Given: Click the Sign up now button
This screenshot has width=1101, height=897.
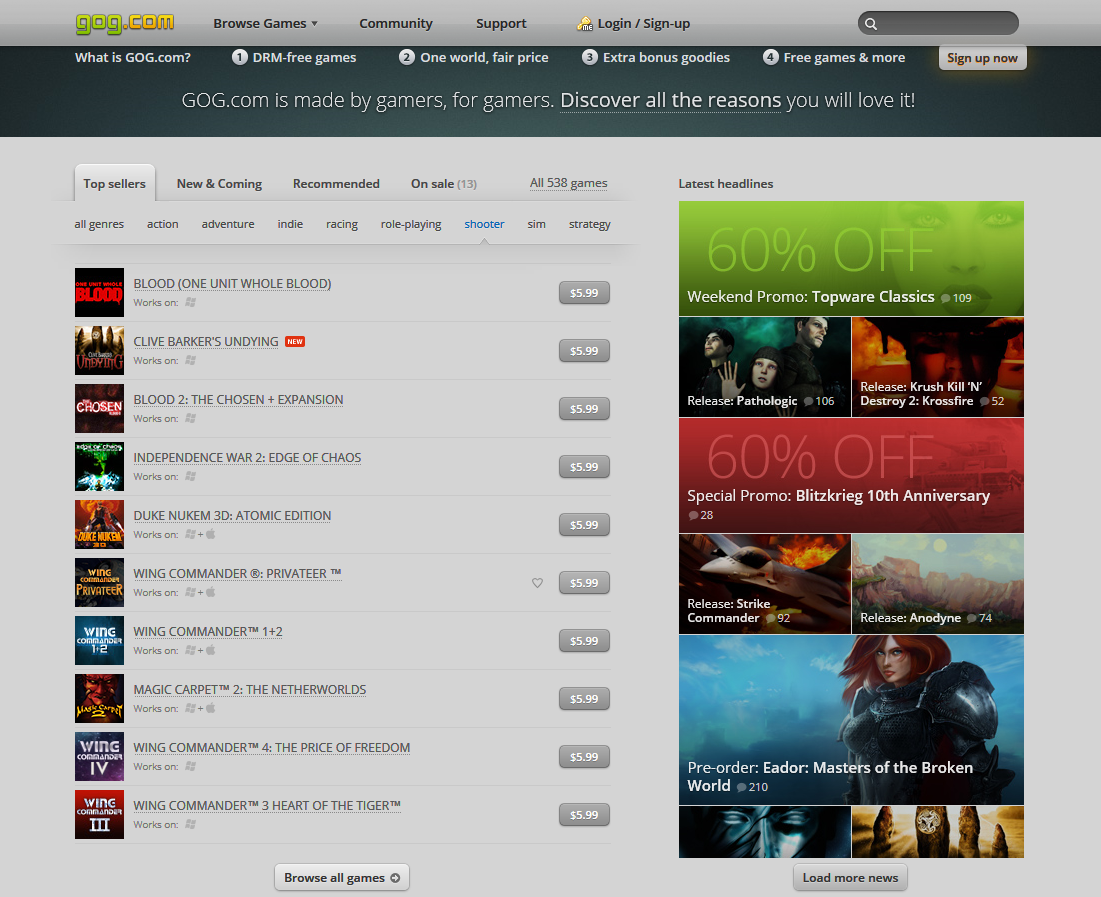Looking at the screenshot, I should [x=982, y=58].
